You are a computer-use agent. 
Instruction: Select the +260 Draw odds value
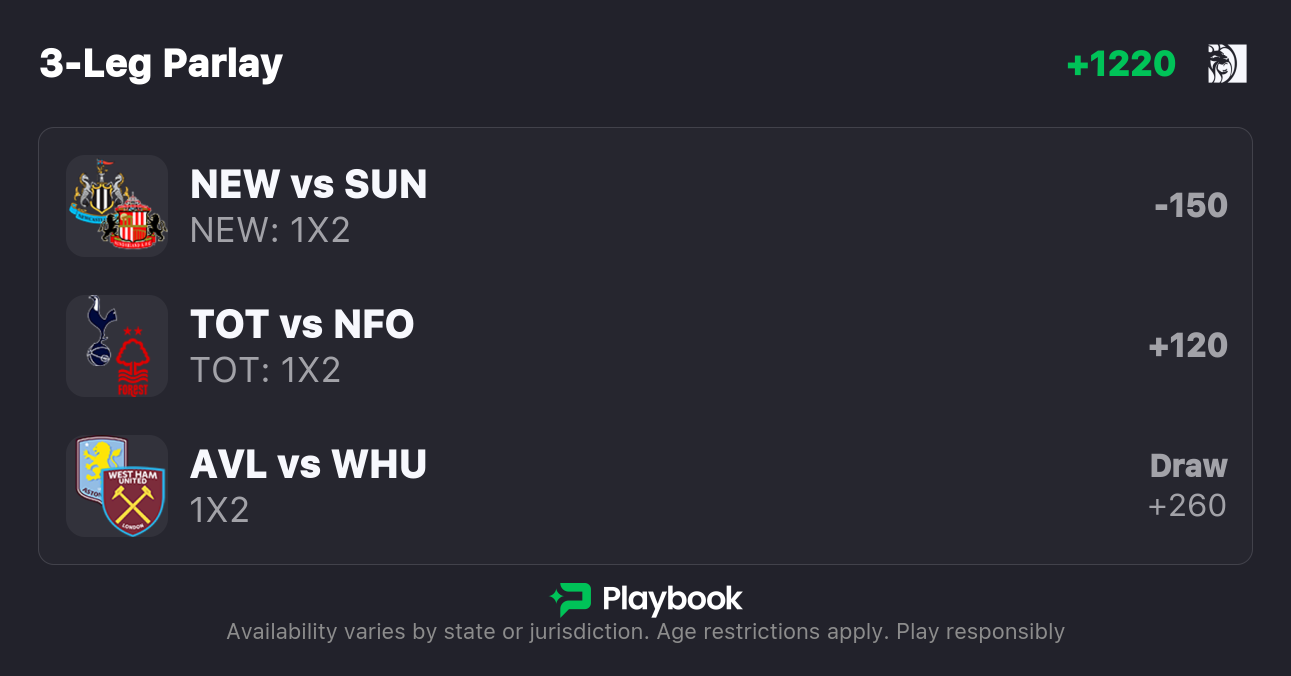click(x=1187, y=506)
